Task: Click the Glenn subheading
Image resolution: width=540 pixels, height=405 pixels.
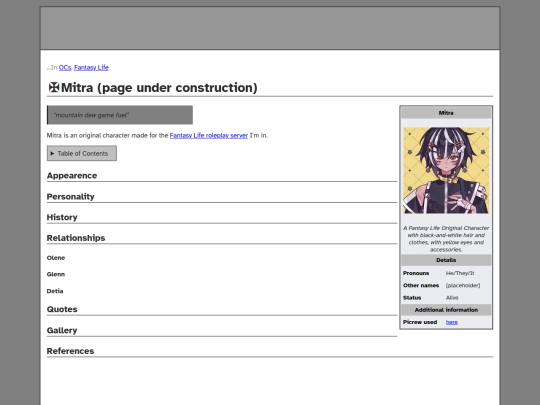Action: 56,274
